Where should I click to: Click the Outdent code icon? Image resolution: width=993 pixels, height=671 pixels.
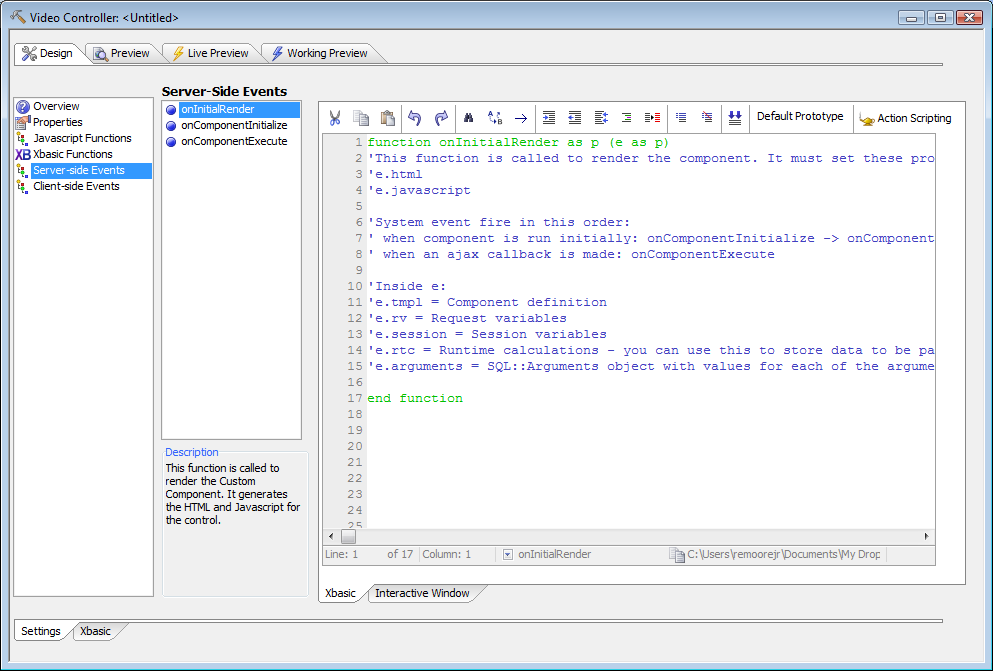(x=574, y=118)
